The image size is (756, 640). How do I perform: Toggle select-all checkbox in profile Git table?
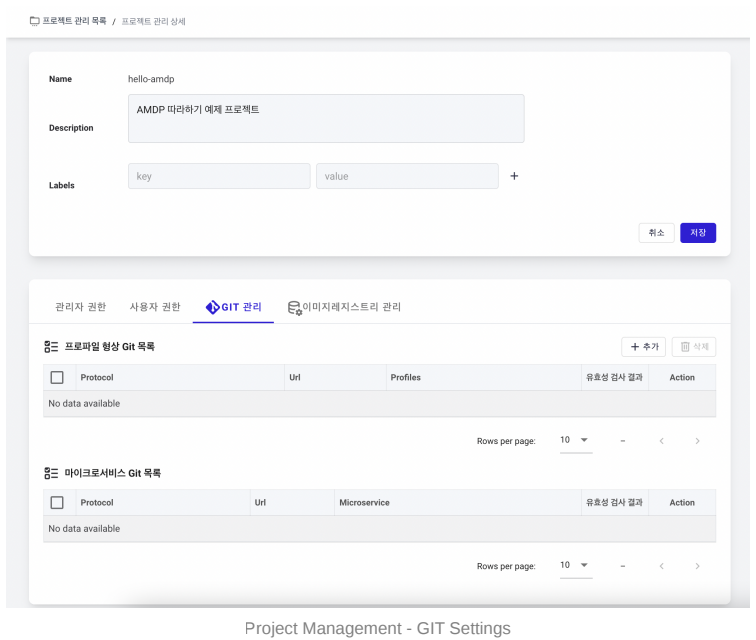click(57, 377)
